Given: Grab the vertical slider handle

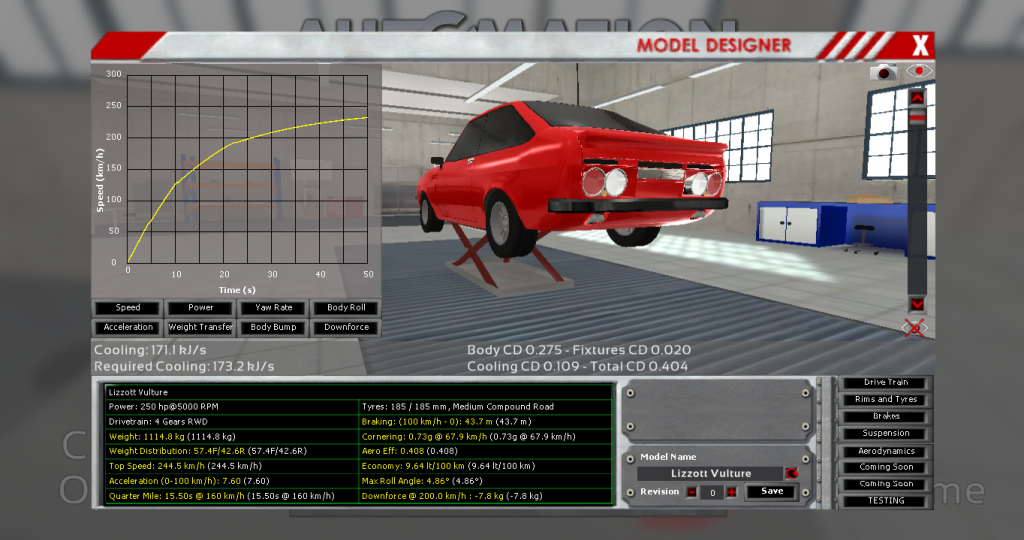Looking at the screenshot, I should point(918,118).
